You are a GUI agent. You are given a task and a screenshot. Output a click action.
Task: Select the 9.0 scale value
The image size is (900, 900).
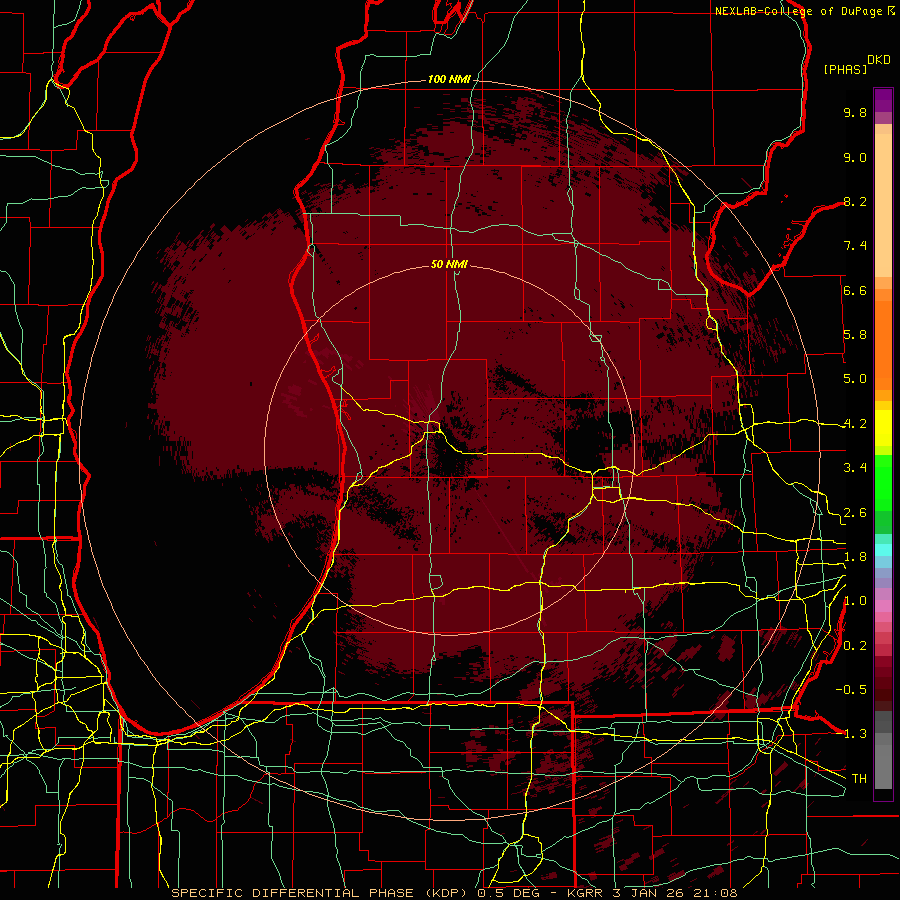pos(855,157)
